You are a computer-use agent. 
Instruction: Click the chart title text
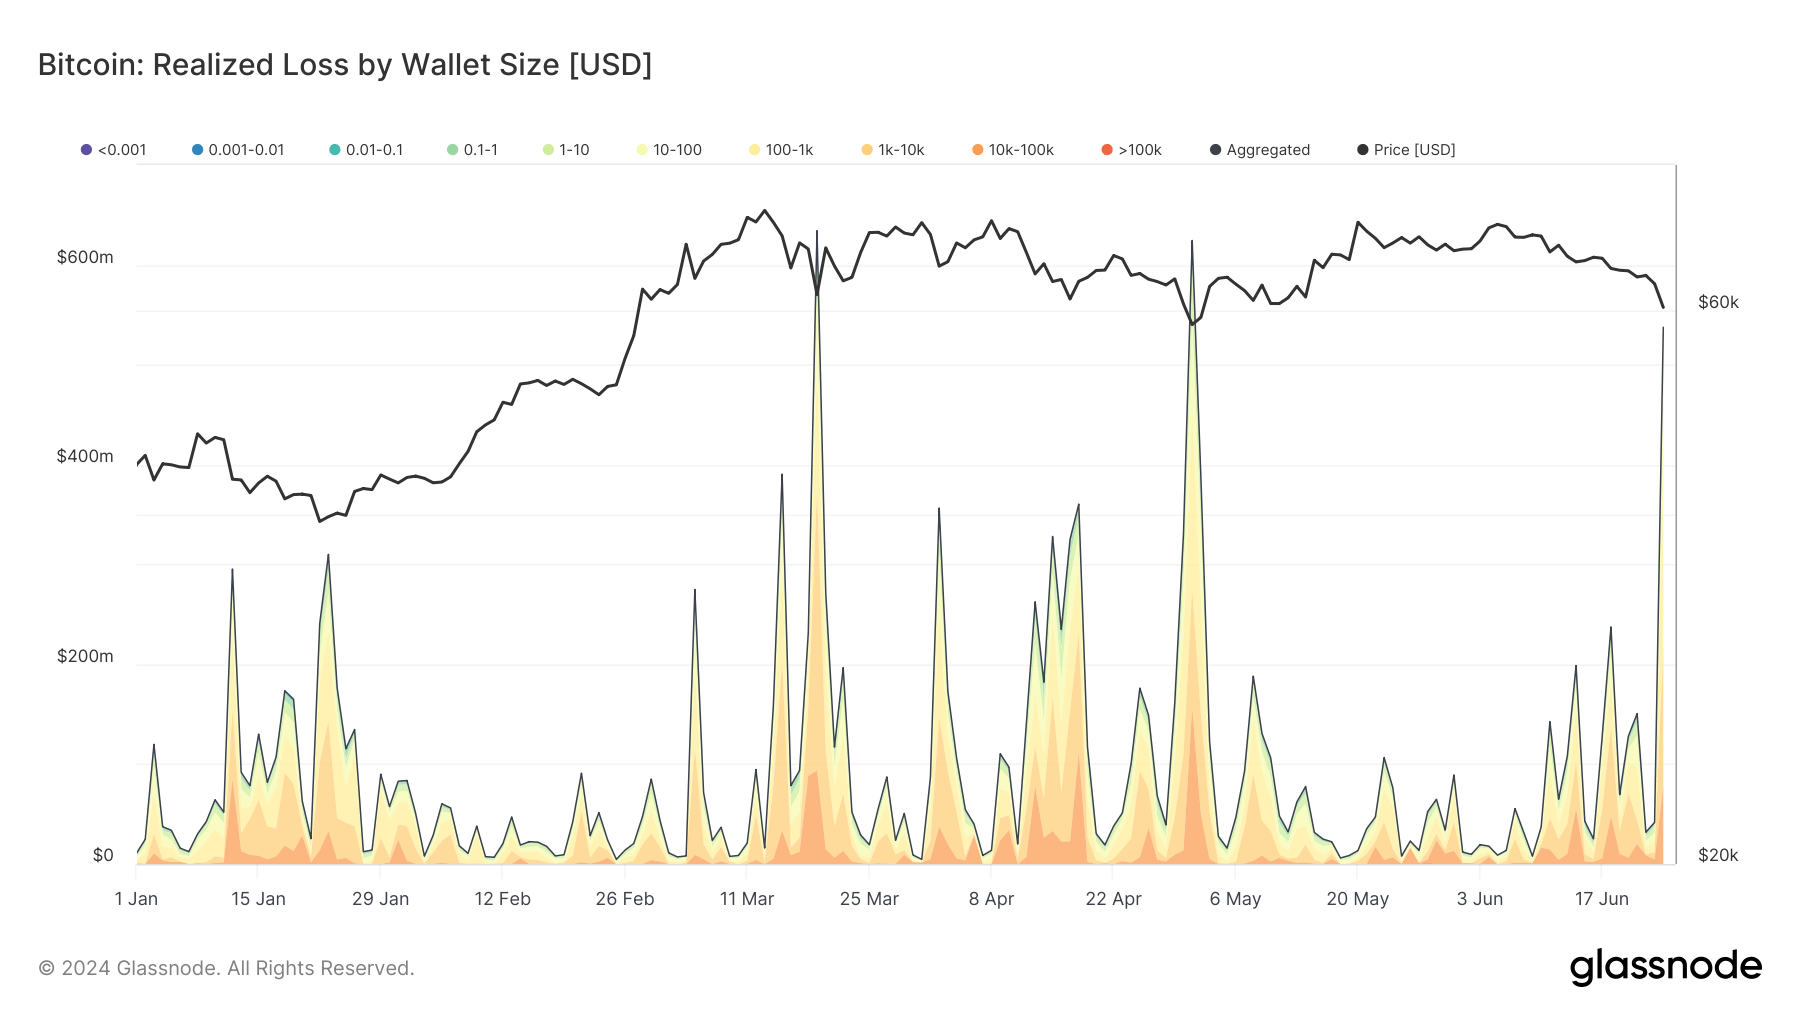345,65
